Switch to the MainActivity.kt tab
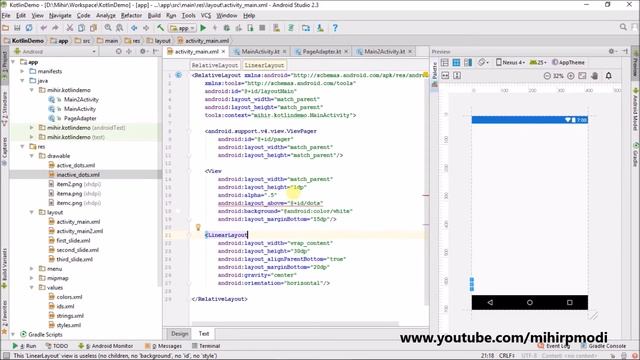This screenshot has height=360, width=640. point(260,51)
